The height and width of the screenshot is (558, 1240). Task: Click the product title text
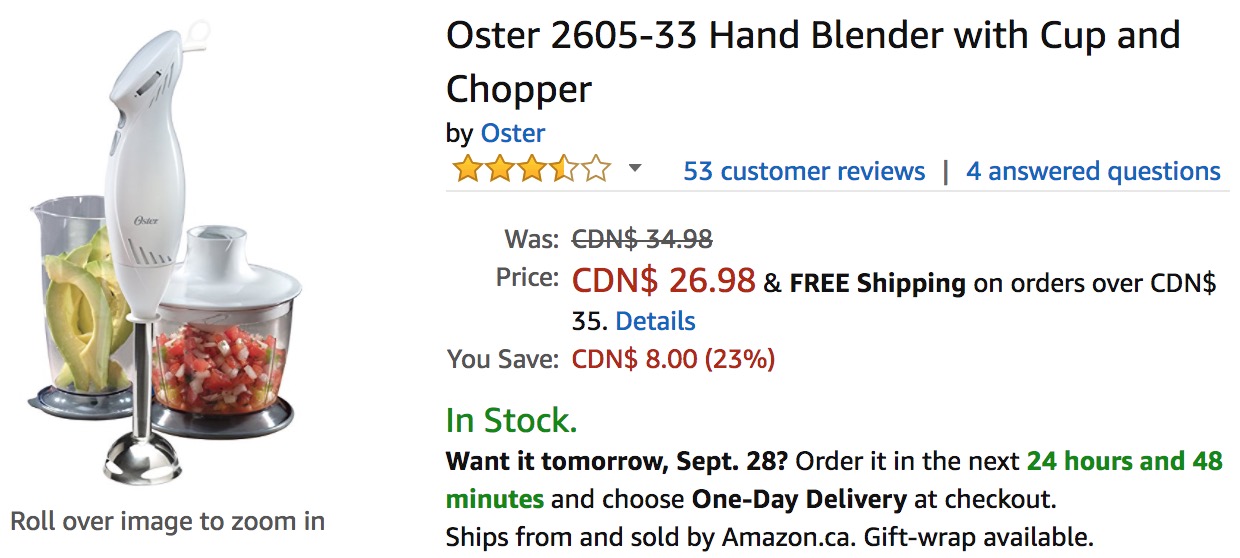click(813, 62)
